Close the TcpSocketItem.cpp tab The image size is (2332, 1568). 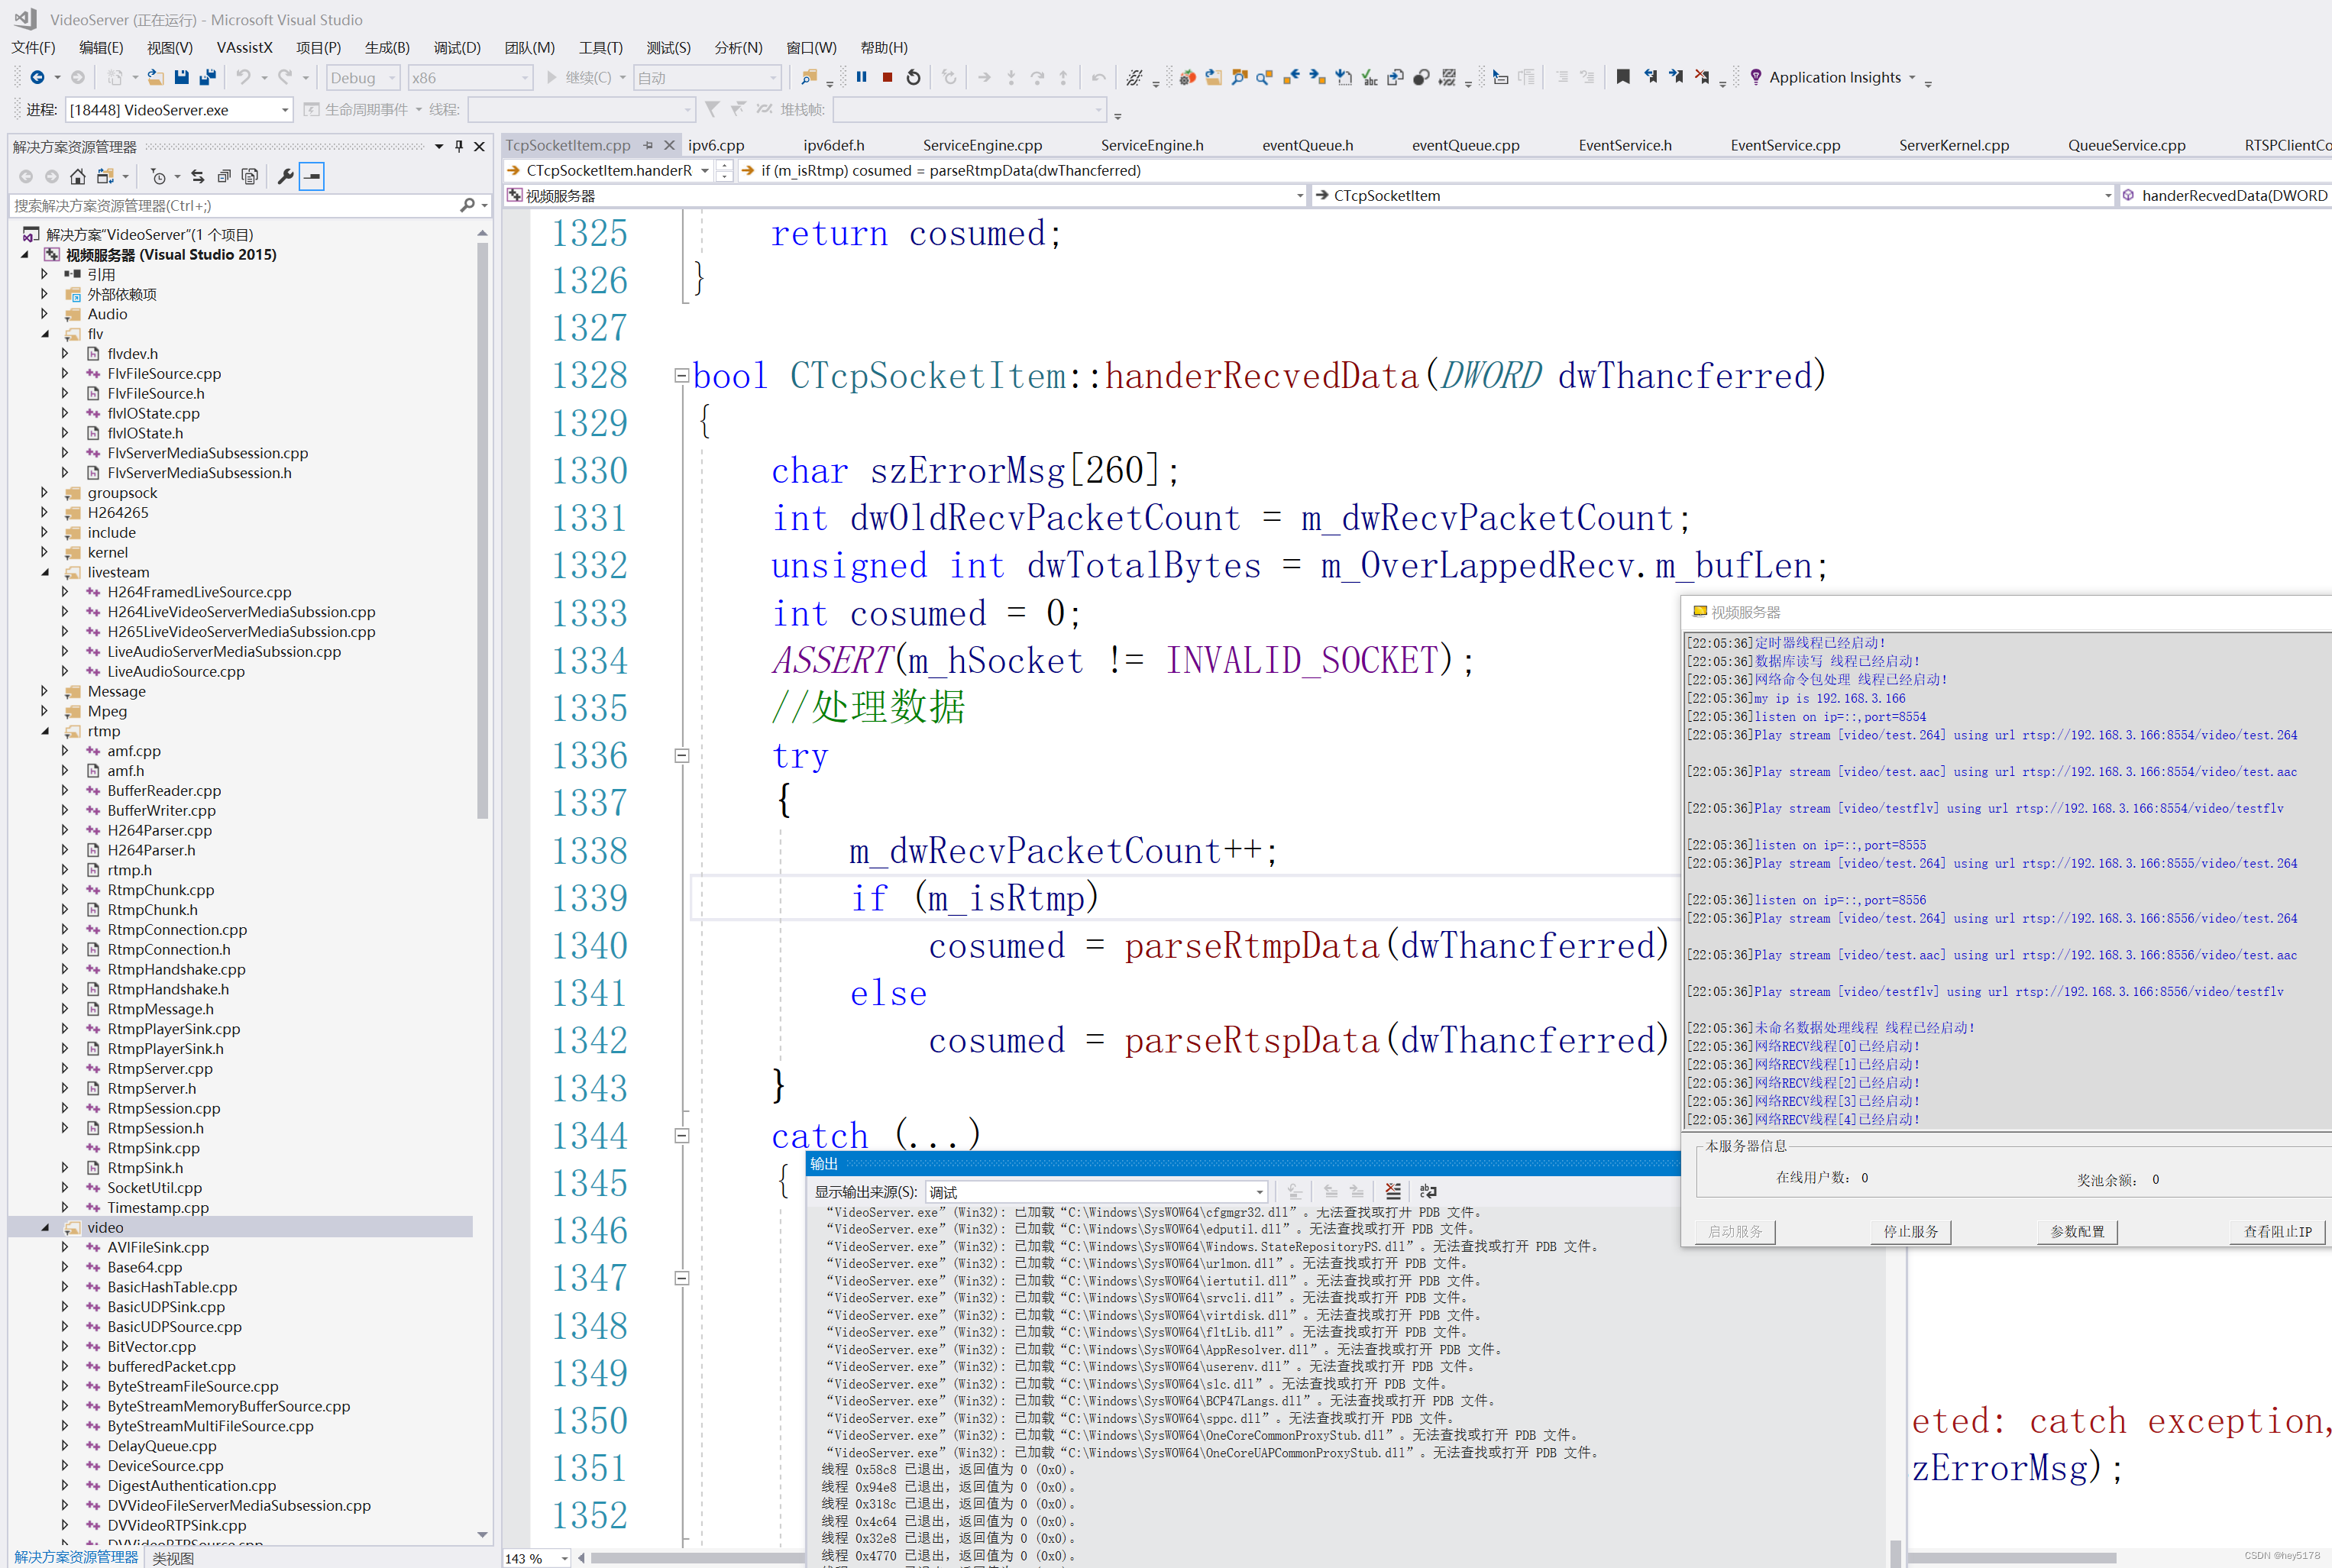pos(670,145)
